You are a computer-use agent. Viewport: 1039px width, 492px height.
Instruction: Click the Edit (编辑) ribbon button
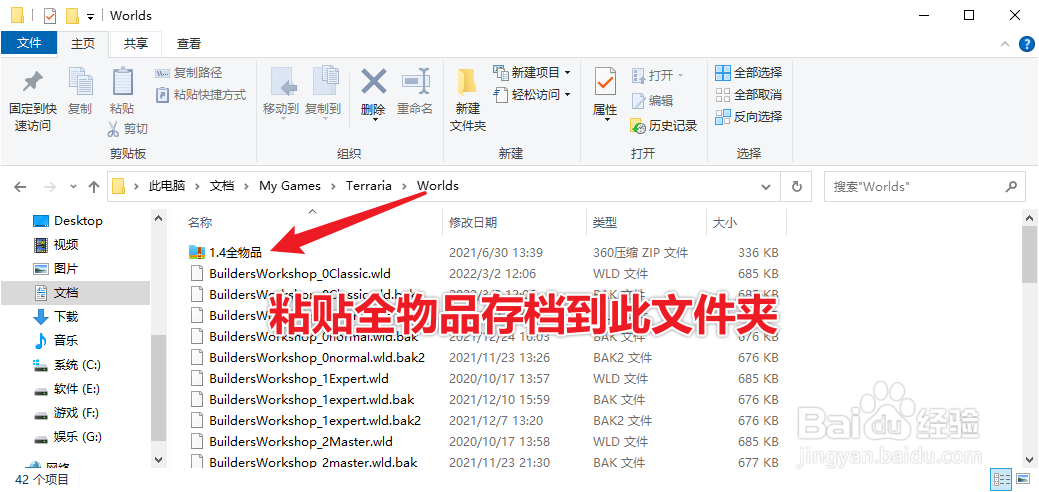653,101
